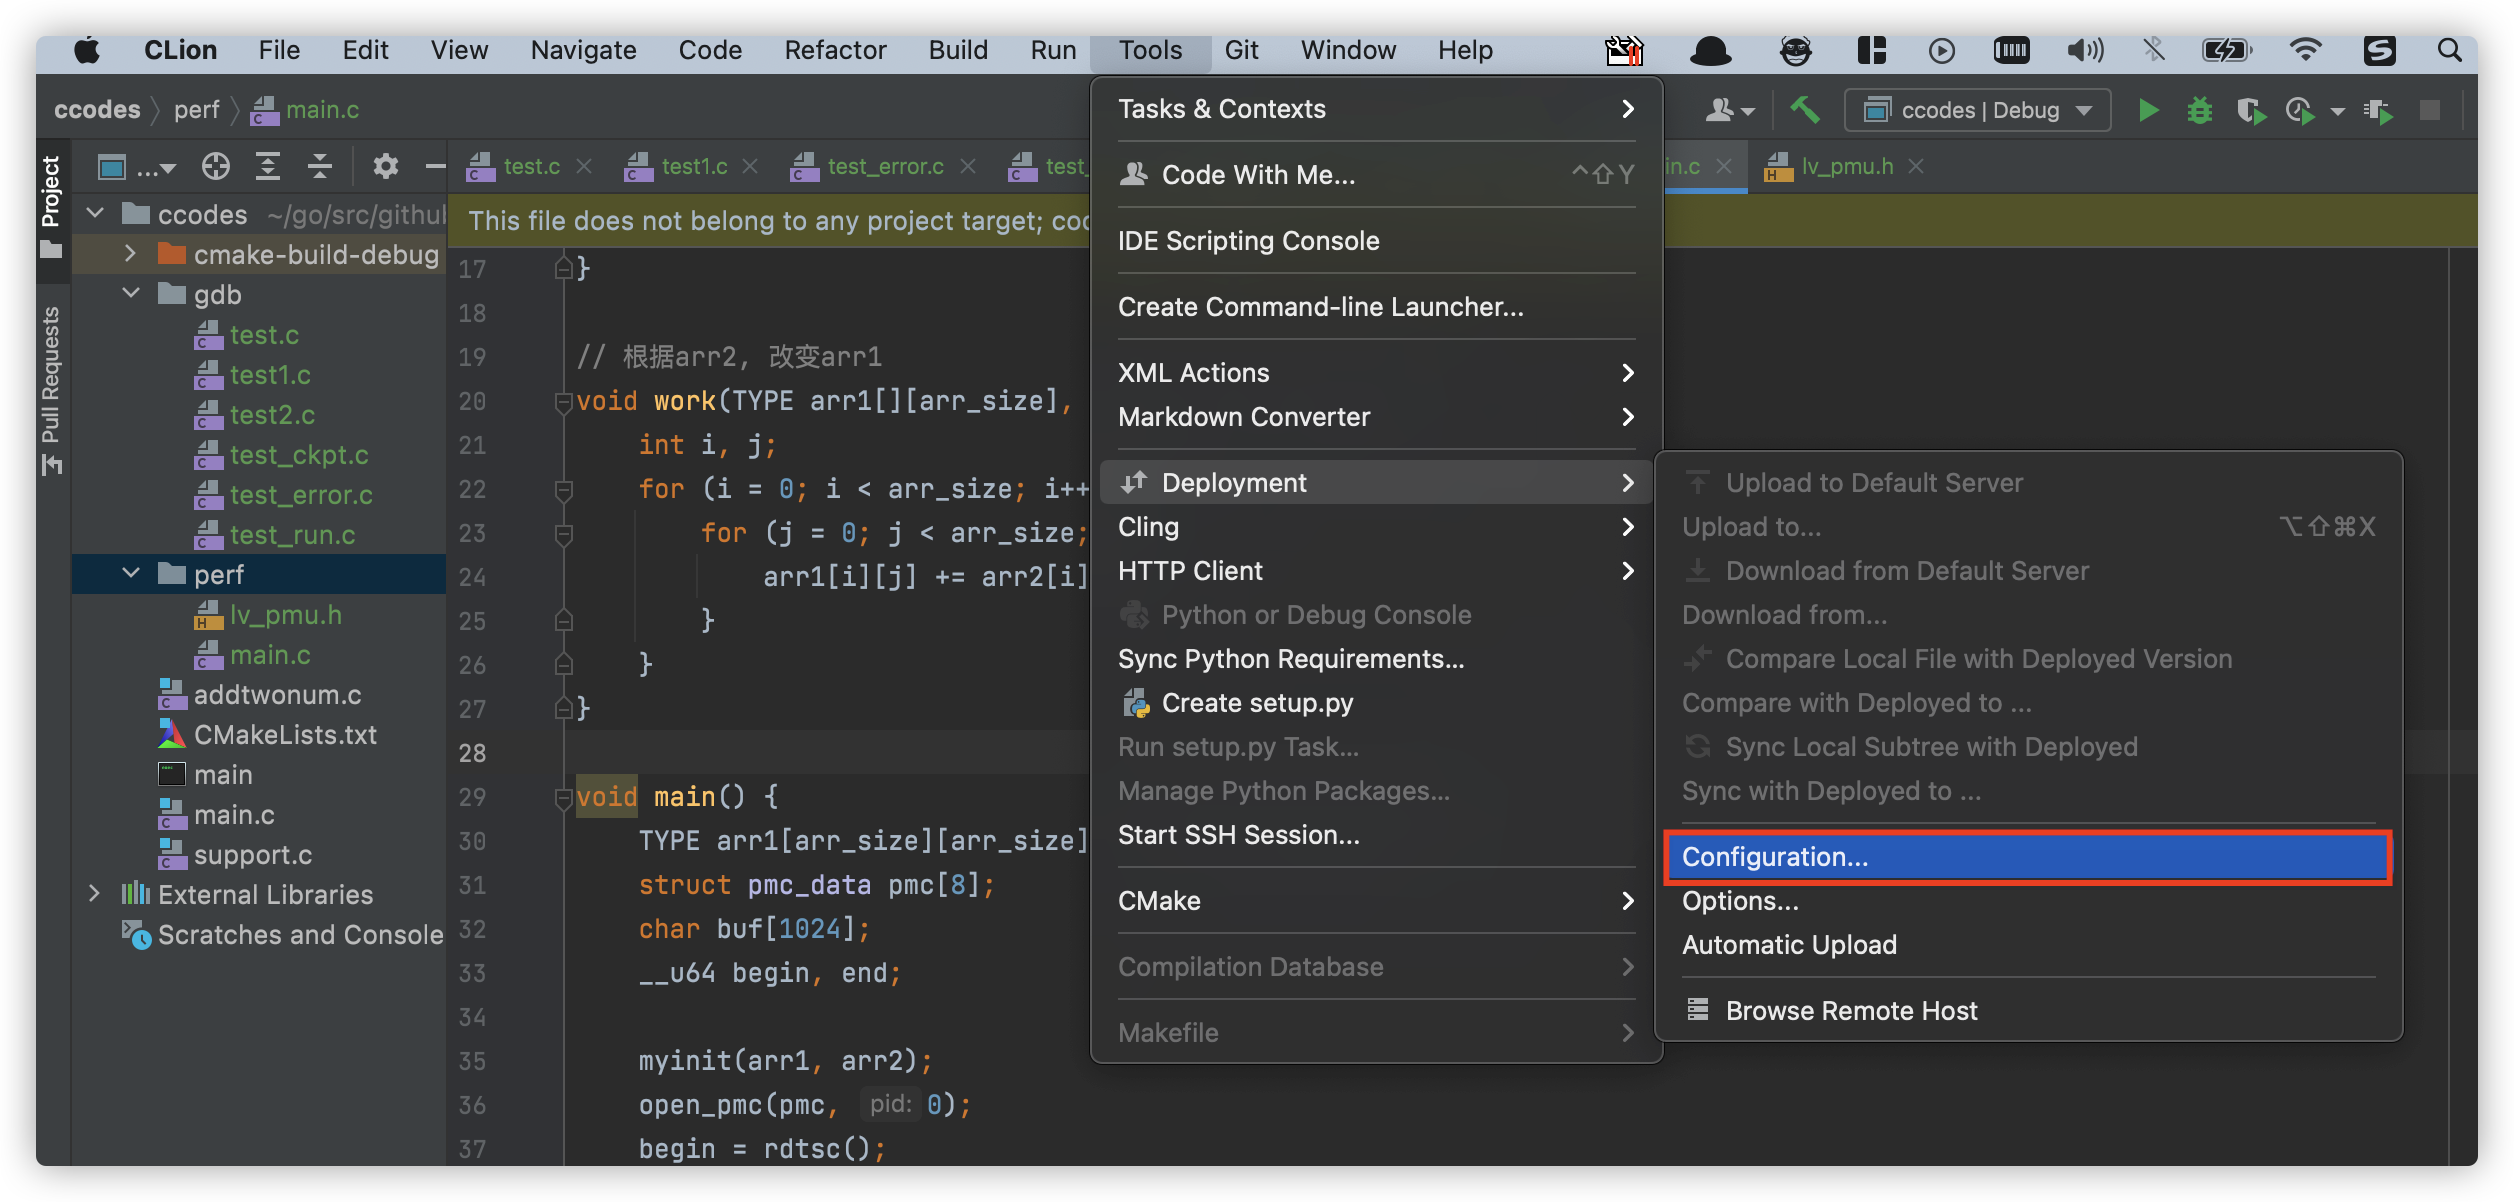Image resolution: width=2514 pixels, height=1202 pixels.
Task: Choose Deployment Options... menu item
Action: click(2028, 901)
